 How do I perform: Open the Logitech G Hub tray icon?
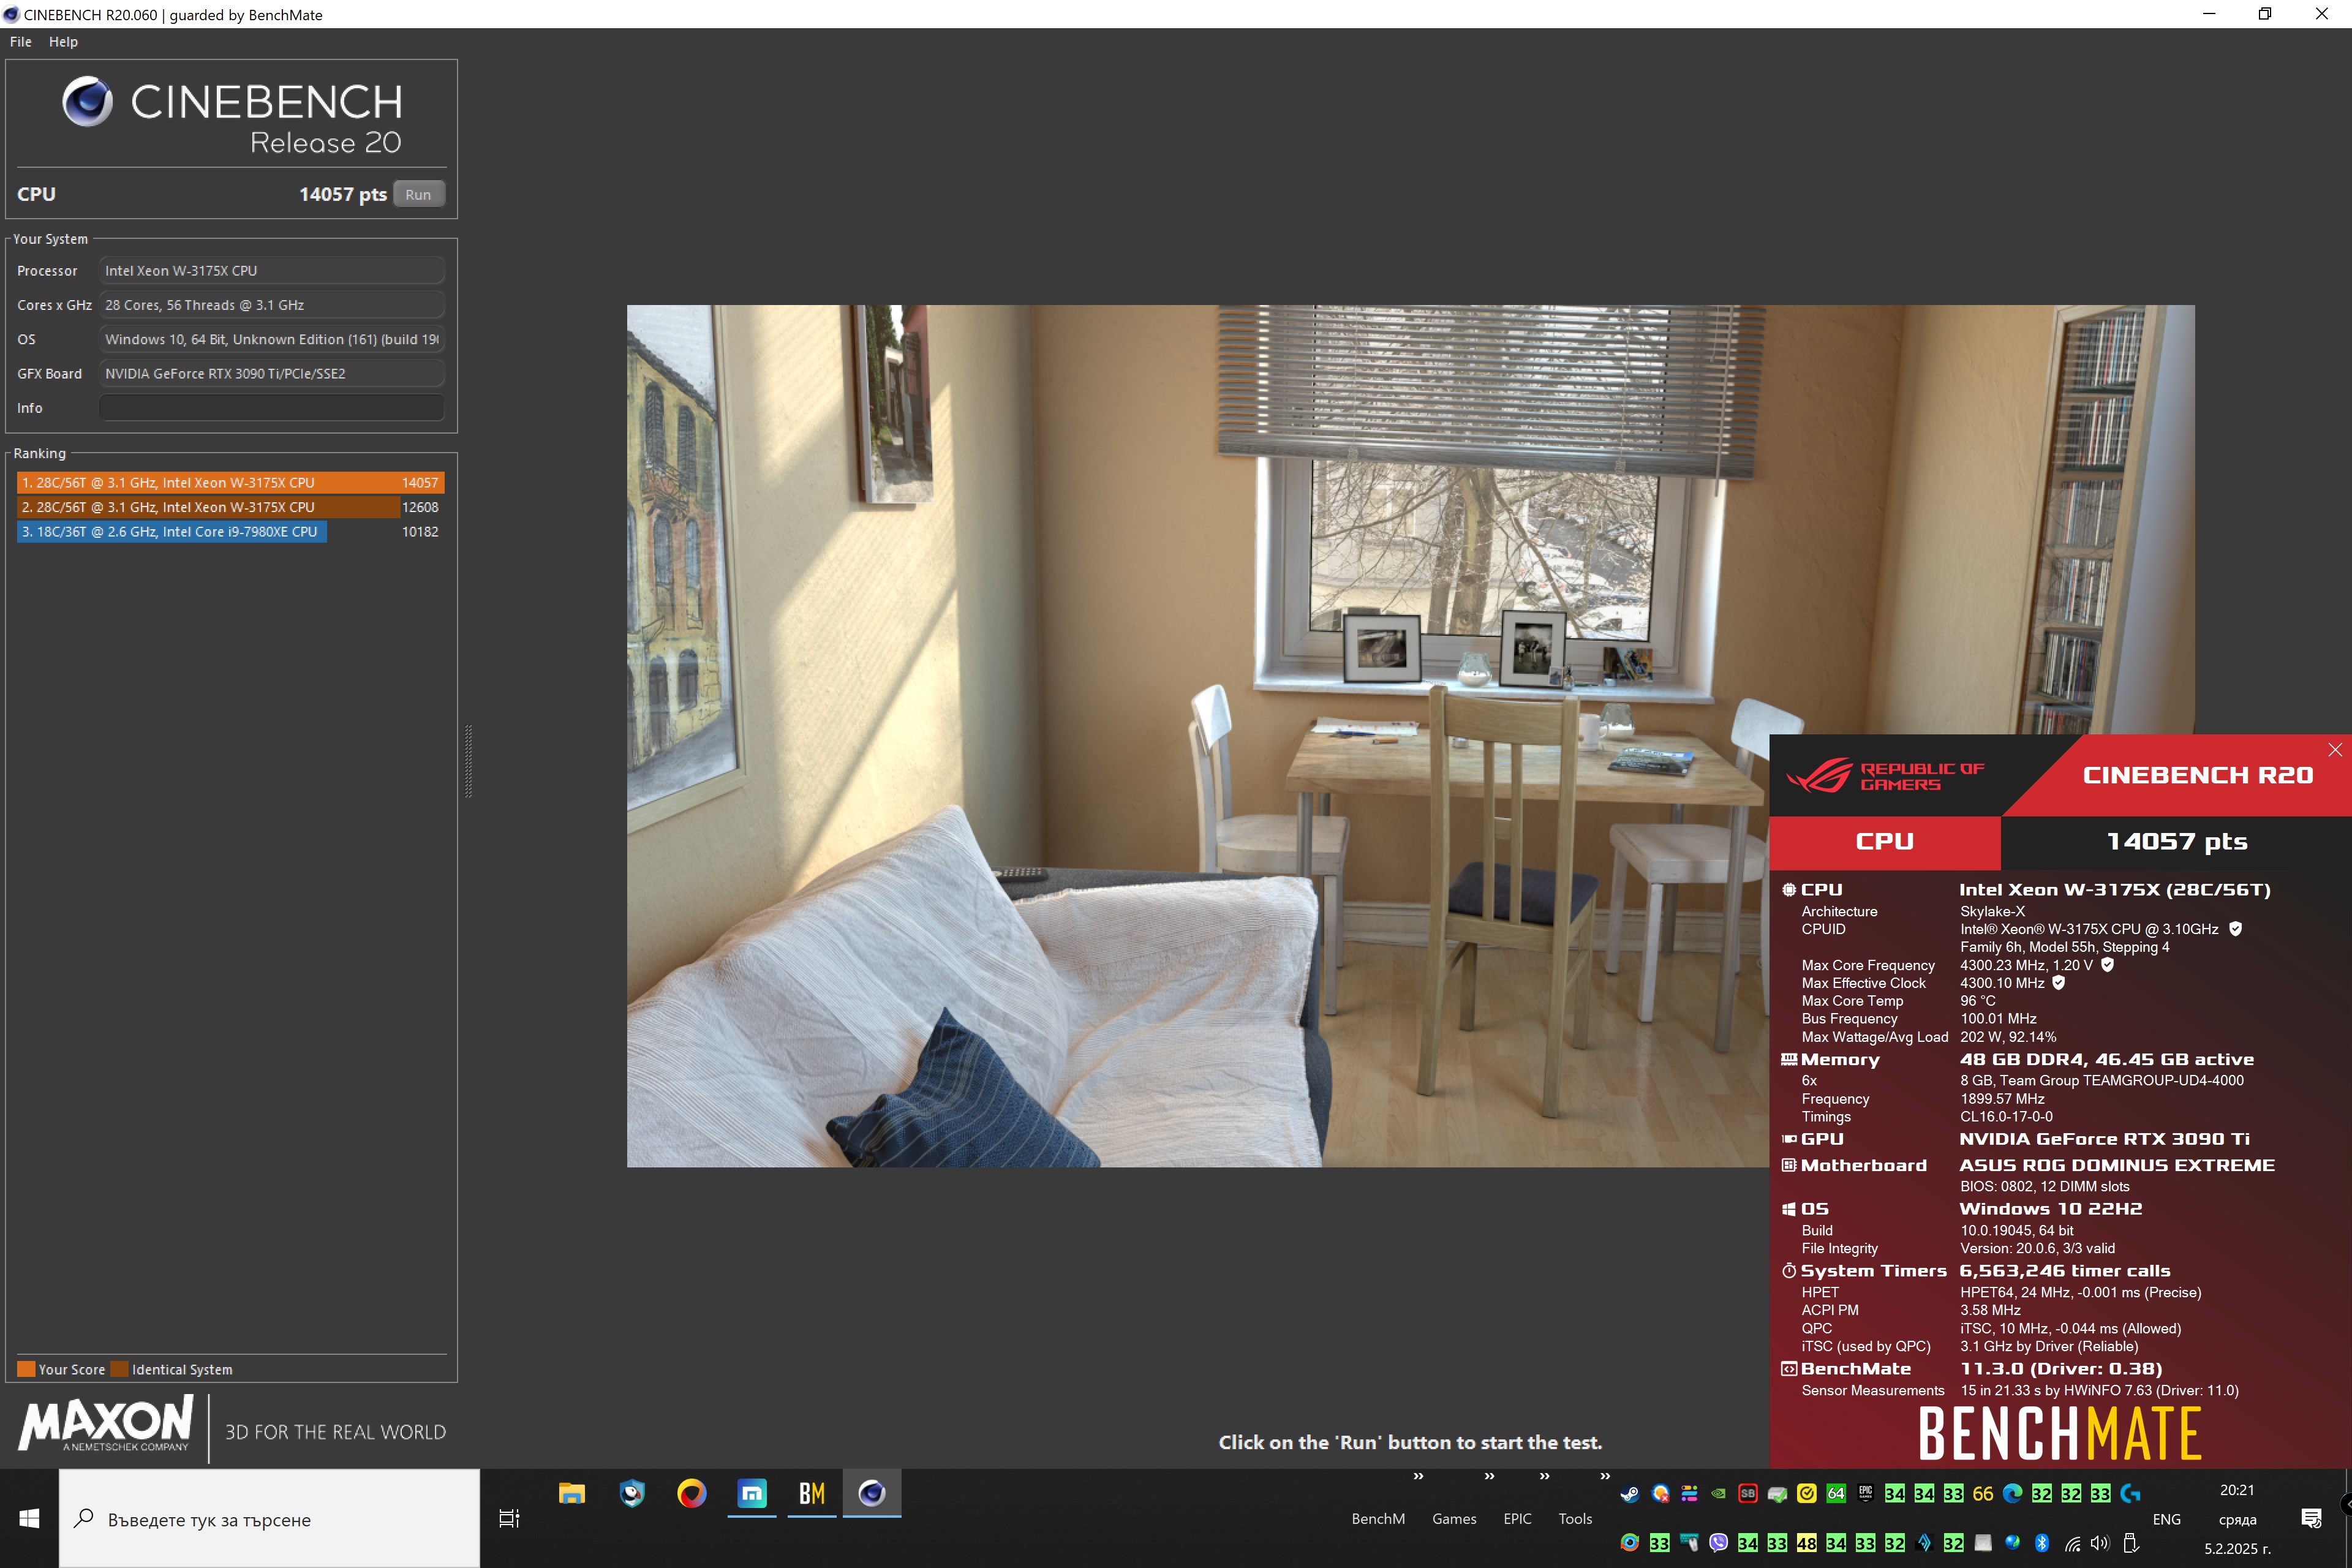click(2130, 1494)
